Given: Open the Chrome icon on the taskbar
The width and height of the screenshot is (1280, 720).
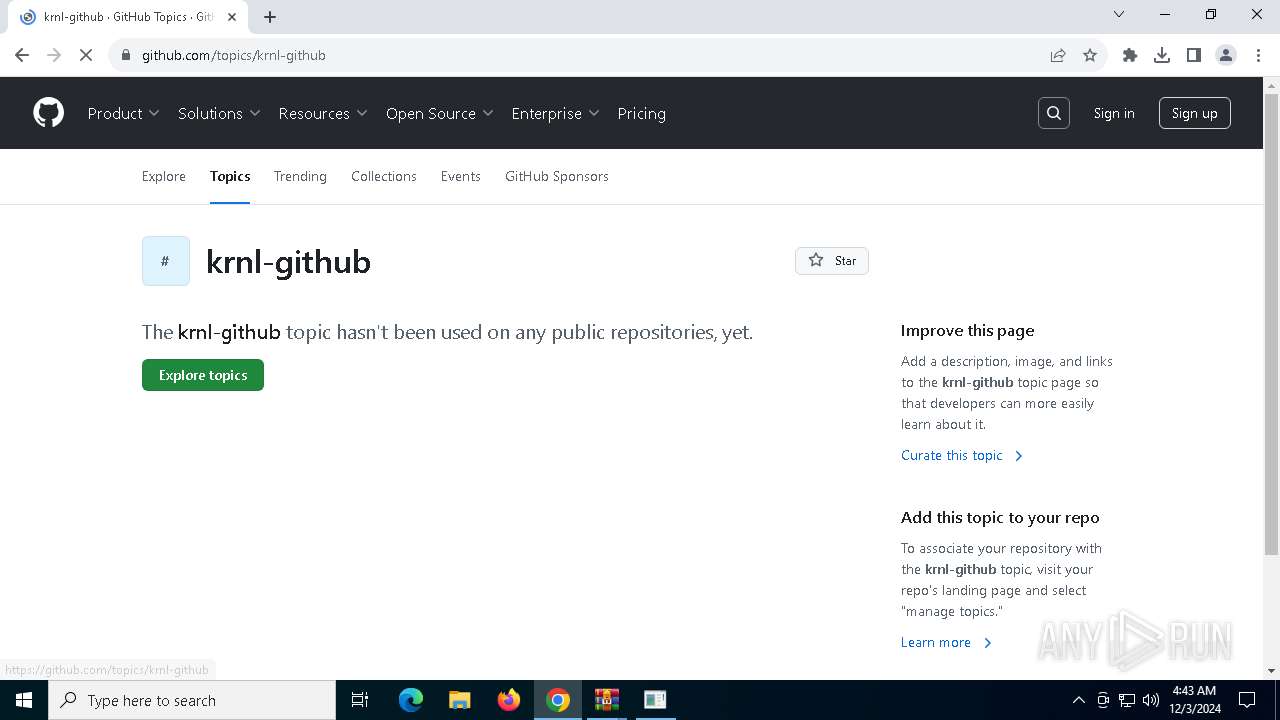Looking at the screenshot, I should [558, 700].
